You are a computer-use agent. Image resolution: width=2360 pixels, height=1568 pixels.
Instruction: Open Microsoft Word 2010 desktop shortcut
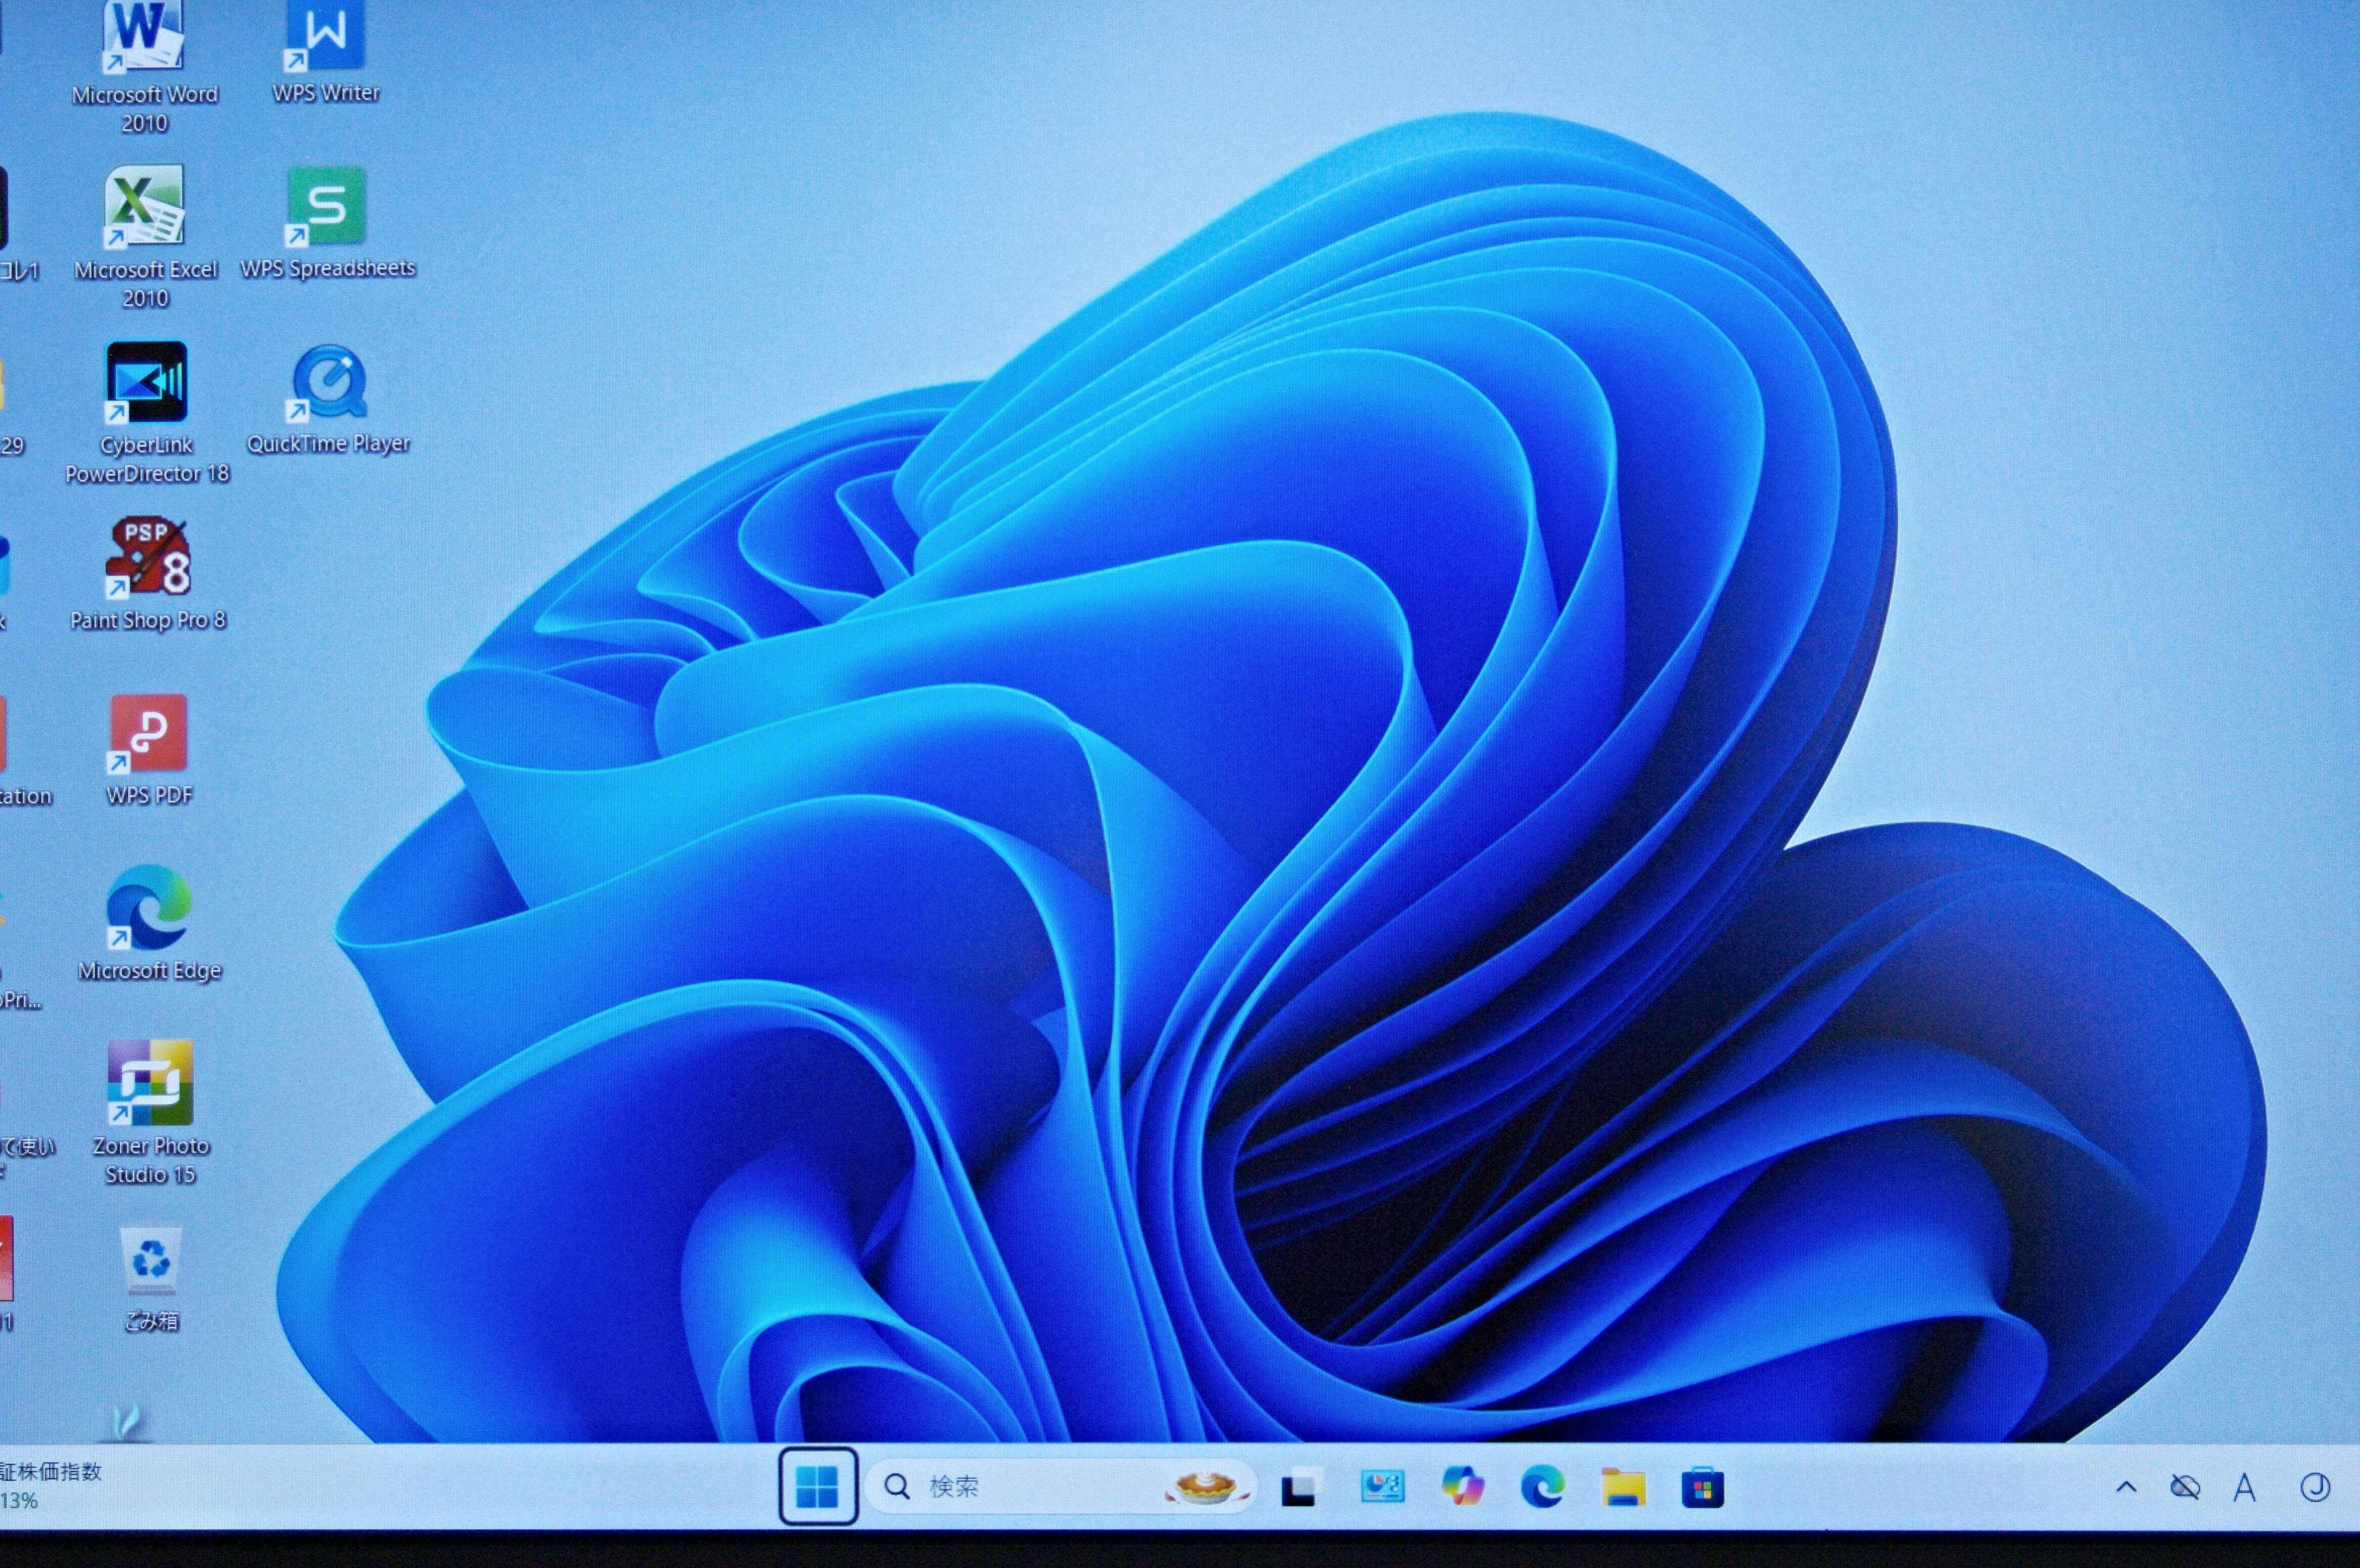144,40
